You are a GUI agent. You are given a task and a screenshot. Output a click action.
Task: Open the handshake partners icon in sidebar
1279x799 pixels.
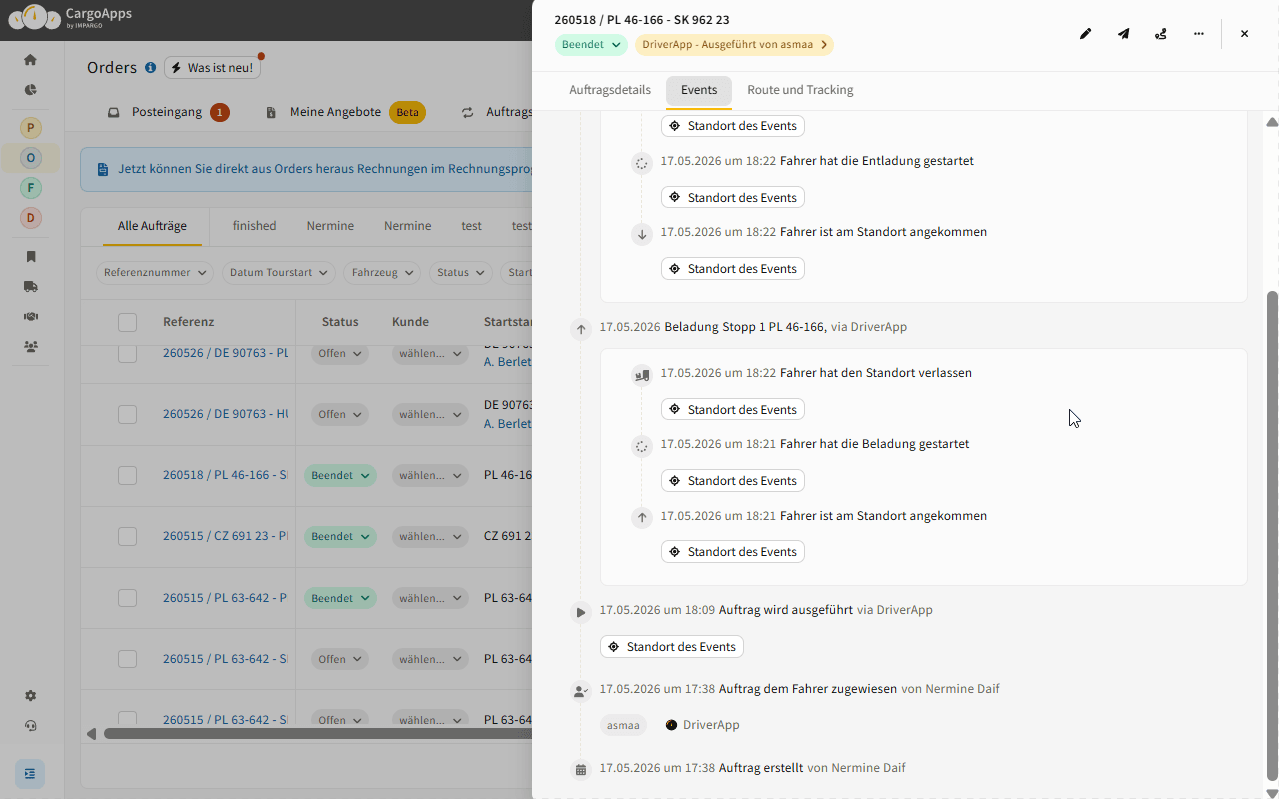(x=31, y=317)
